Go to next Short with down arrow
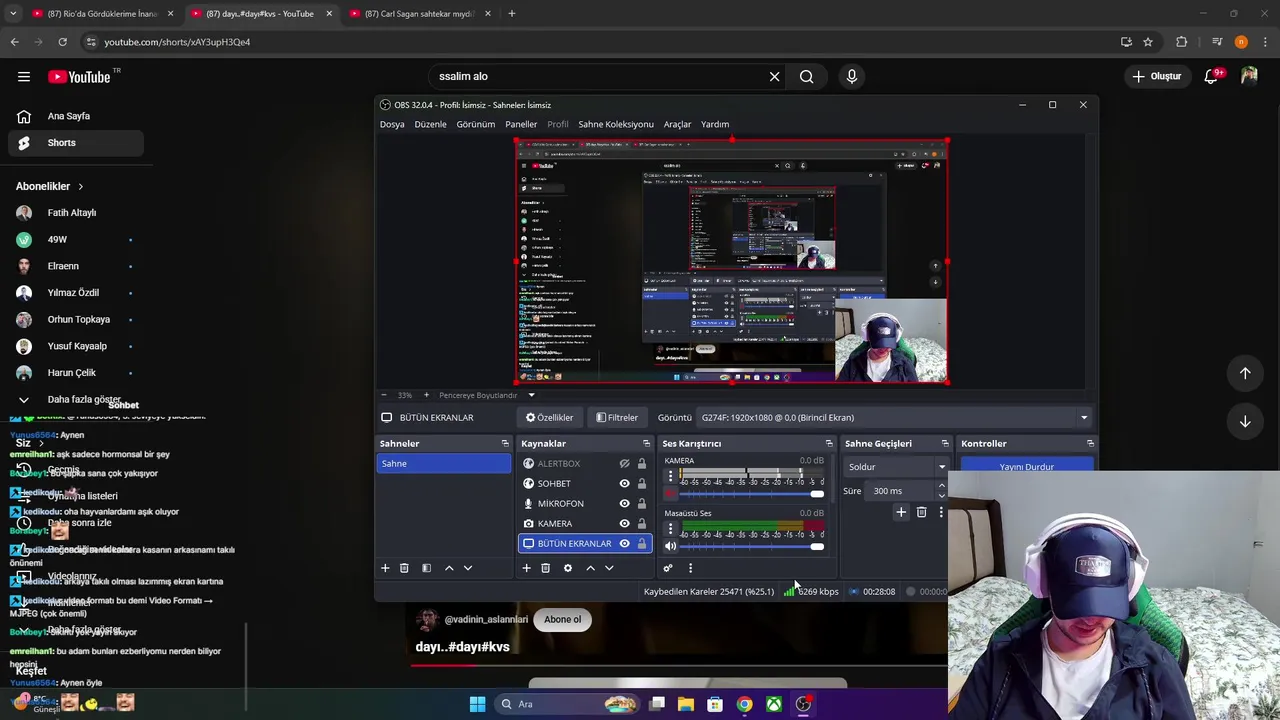This screenshot has height=720, width=1280. click(x=1245, y=422)
